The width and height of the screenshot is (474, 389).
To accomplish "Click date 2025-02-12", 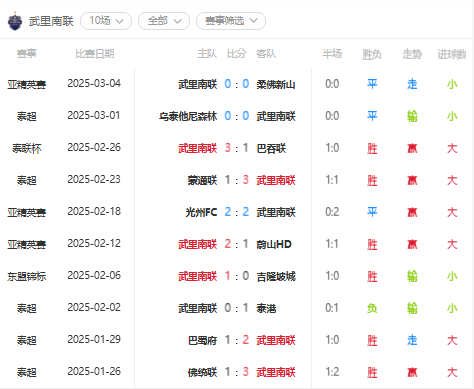I will click(94, 243).
